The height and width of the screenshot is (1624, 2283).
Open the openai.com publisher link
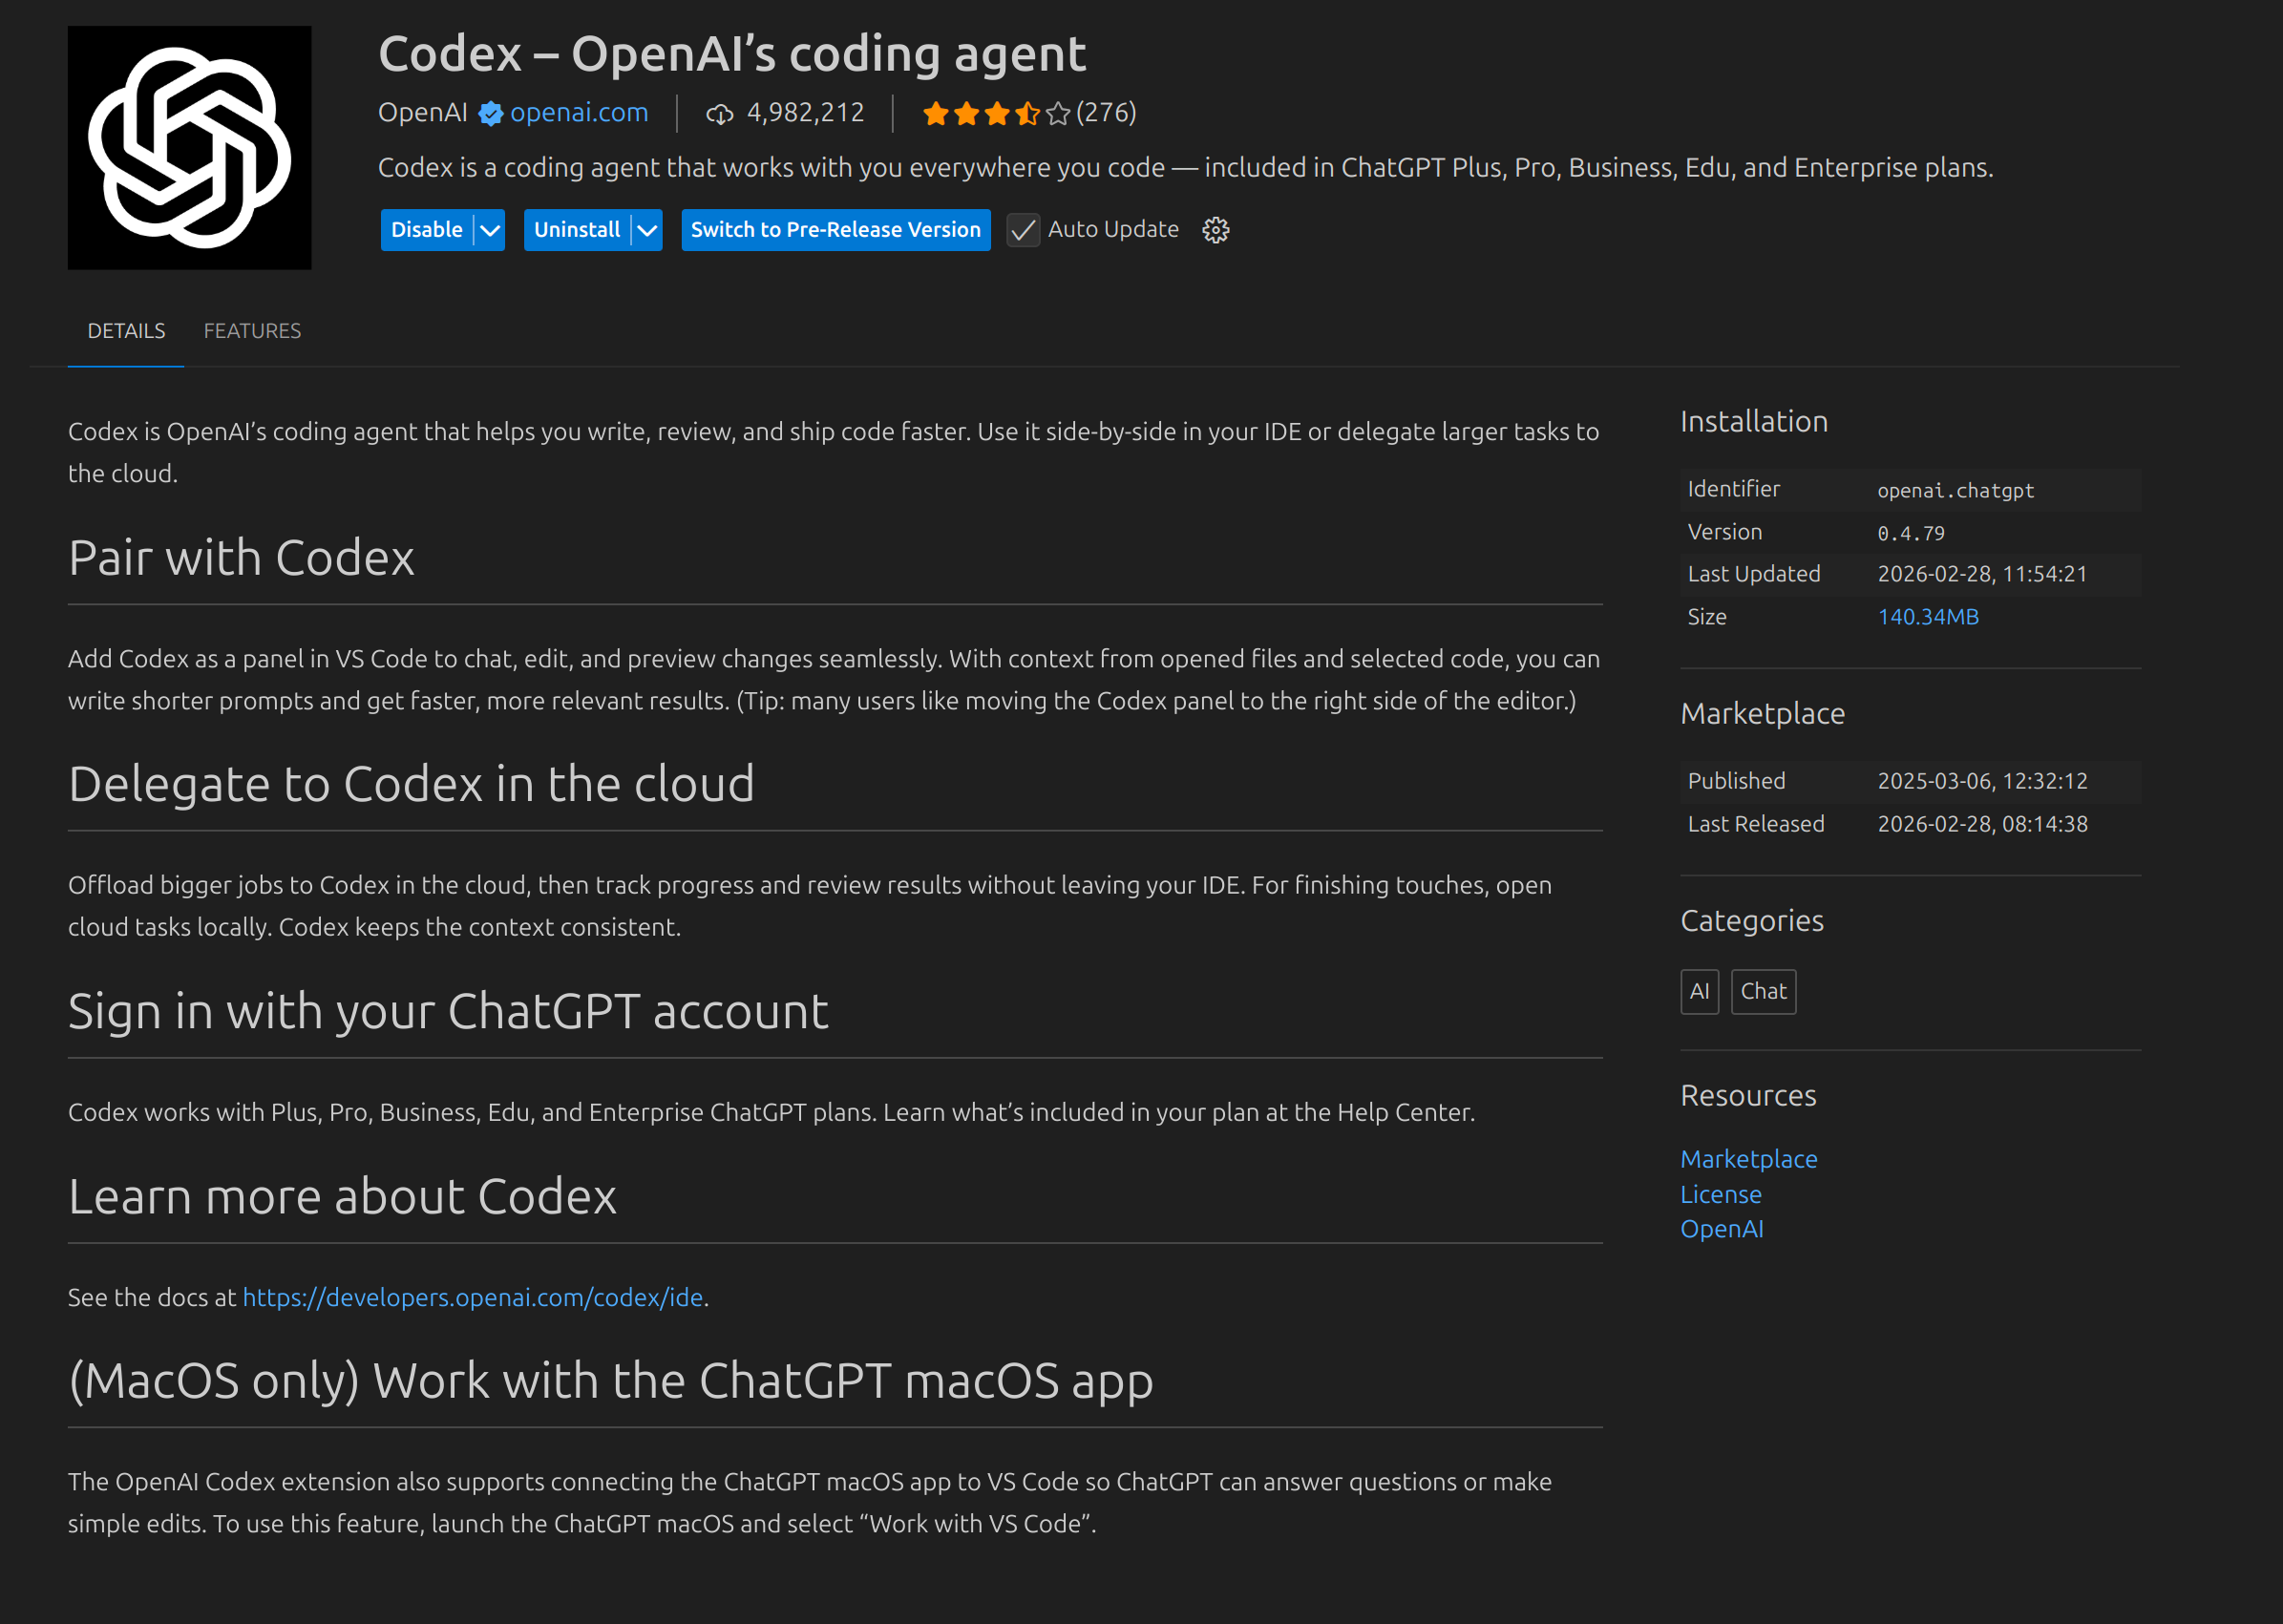tap(579, 113)
